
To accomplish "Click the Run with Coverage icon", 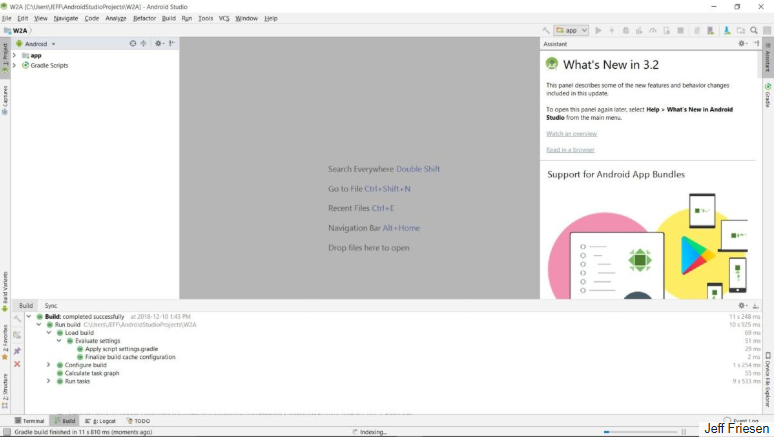I will pos(639,30).
